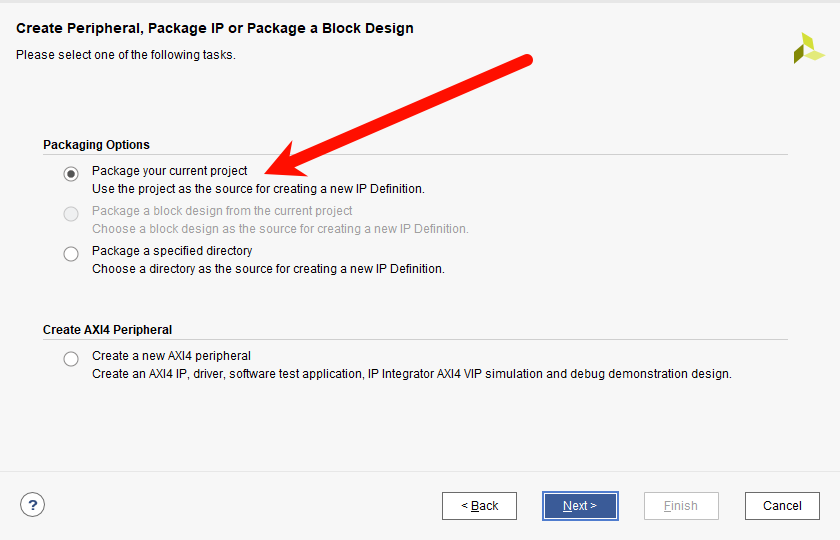Click the Create AXI4 Peripheral section heading
The width and height of the screenshot is (840, 540).
pos(107,329)
